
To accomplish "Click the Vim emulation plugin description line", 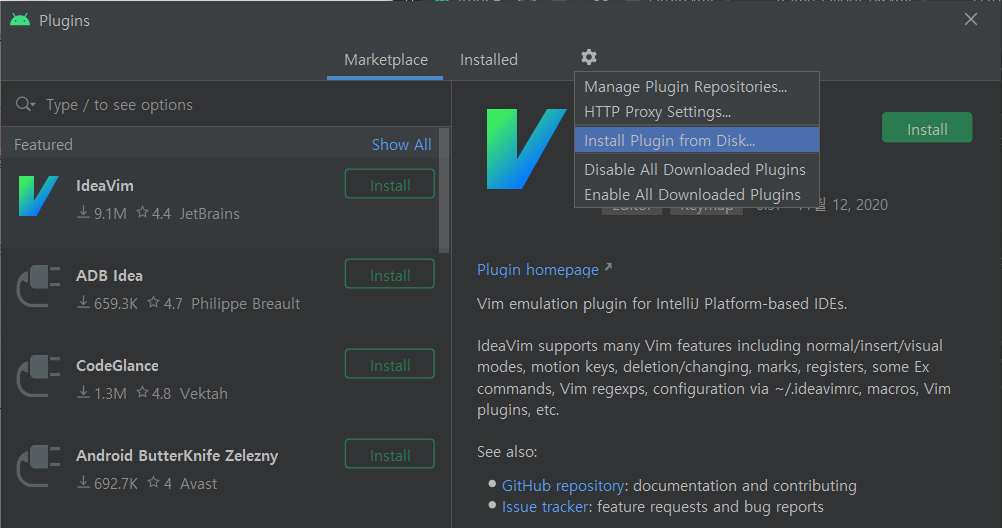I will point(662,304).
